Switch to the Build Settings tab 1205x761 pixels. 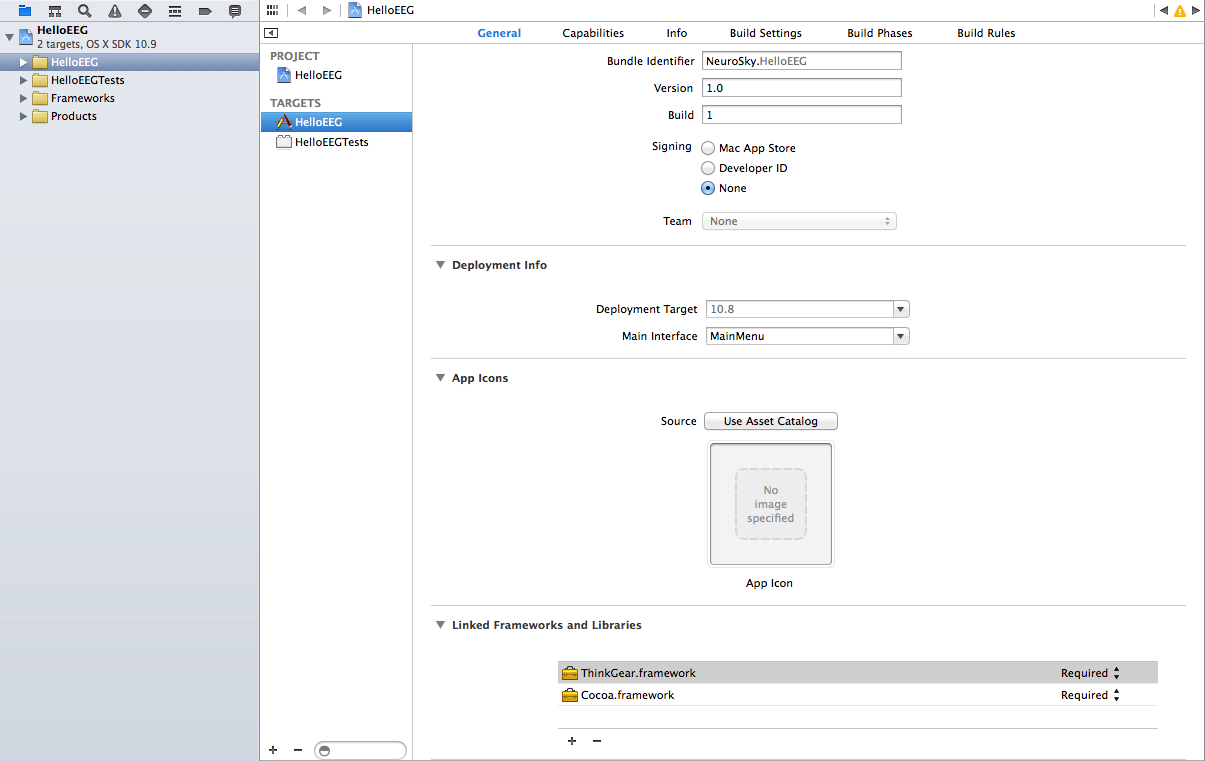765,33
